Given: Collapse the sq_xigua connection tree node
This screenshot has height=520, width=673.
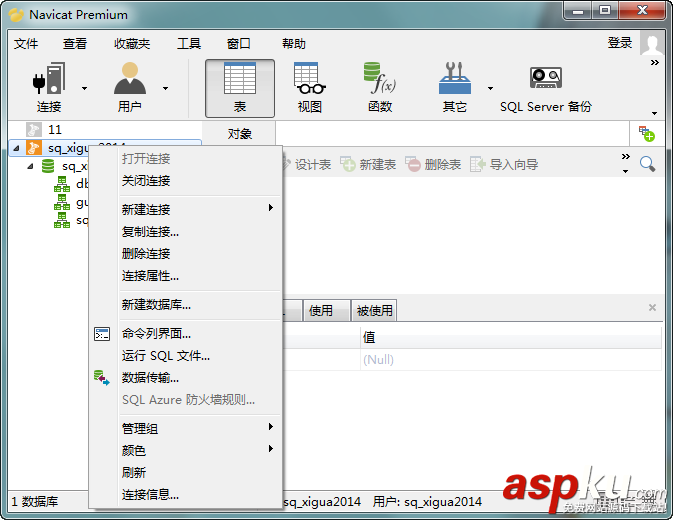Looking at the screenshot, I should 16,148.
